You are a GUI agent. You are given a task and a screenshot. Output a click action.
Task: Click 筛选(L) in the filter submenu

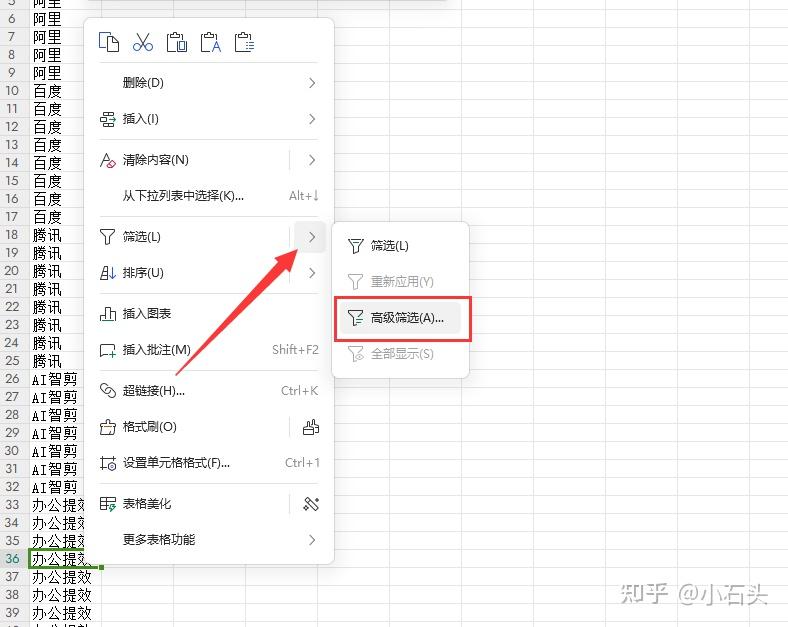click(x=401, y=246)
